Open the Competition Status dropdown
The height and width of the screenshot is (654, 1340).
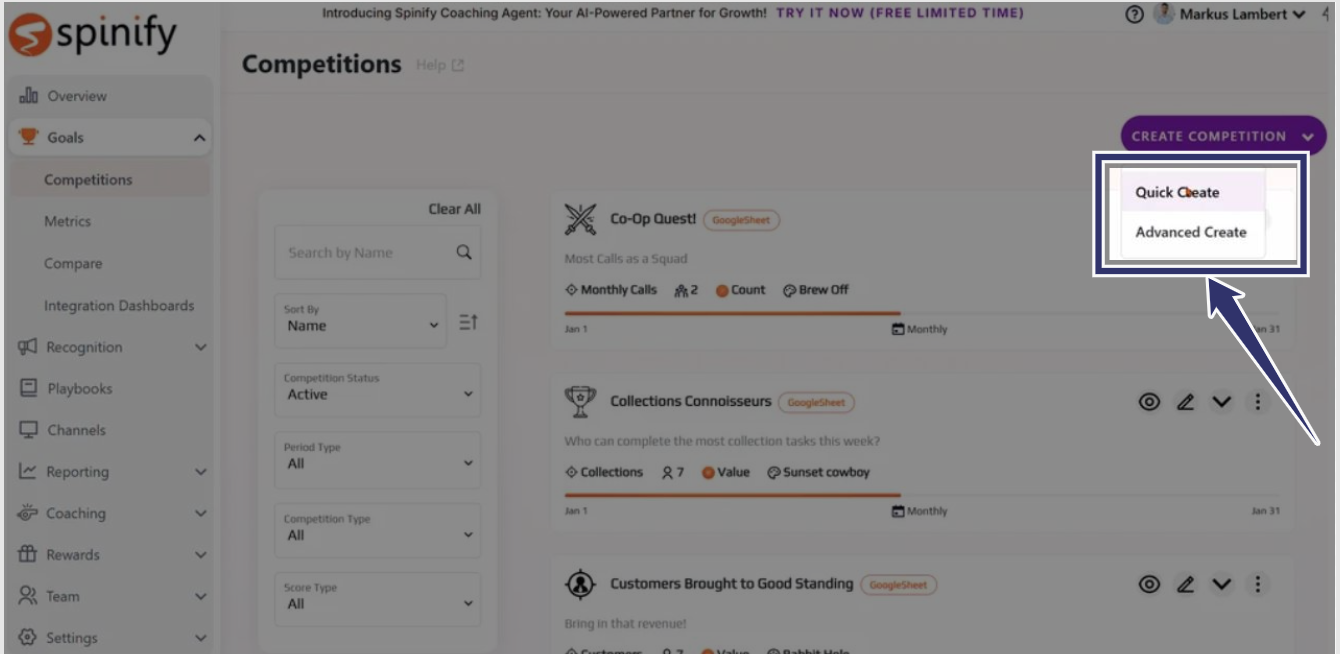[x=378, y=388]
